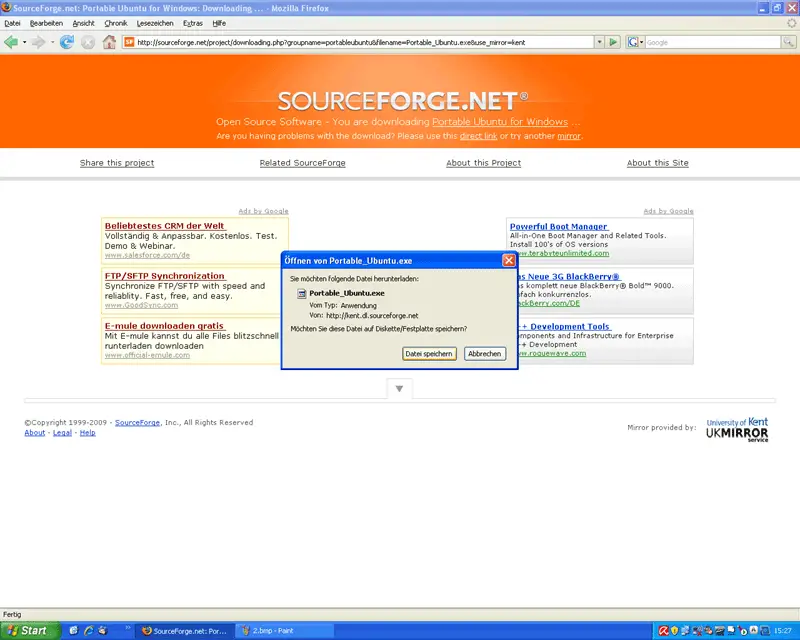Open the Share this project link
Image resolution: width=800 pixels, height=640 pixels.
coord(117,163)
